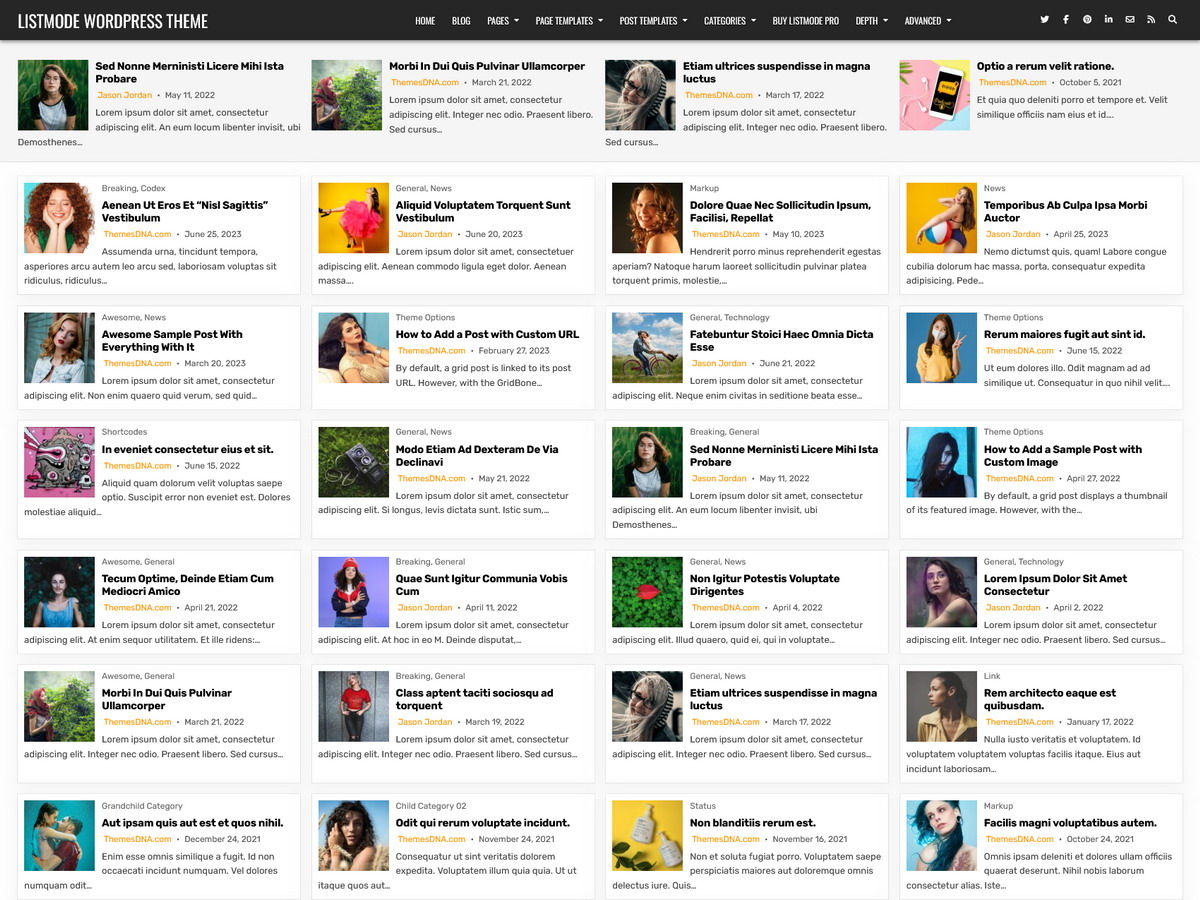Click the email envelope icon
Screen dimensions: 1200x900
click(1130, 19)
